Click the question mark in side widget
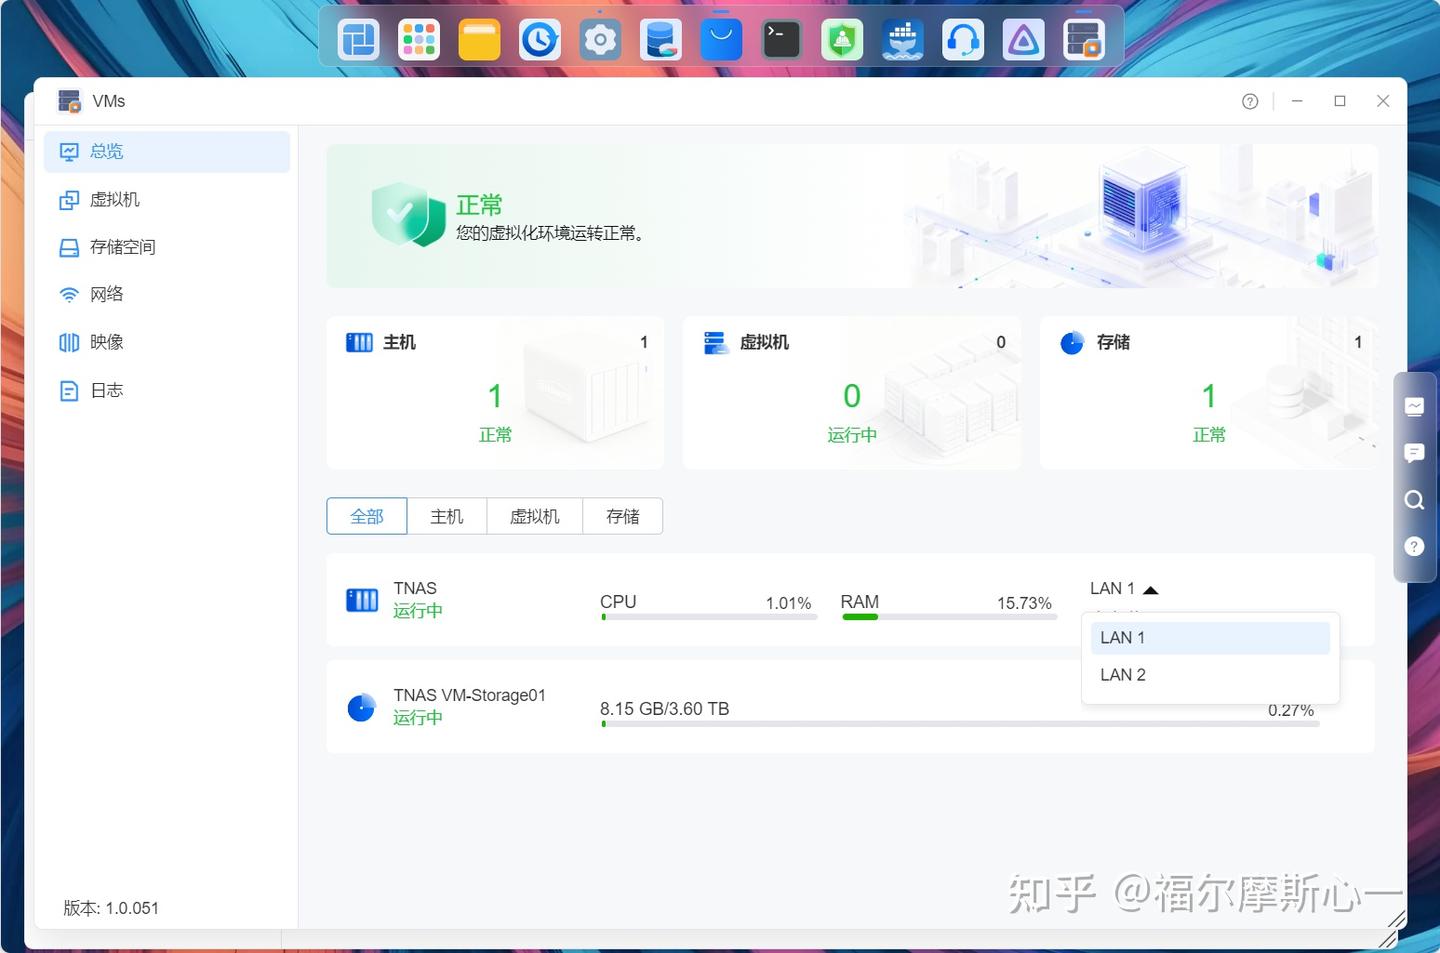The image size is (1440, 953). (1414, 546)
